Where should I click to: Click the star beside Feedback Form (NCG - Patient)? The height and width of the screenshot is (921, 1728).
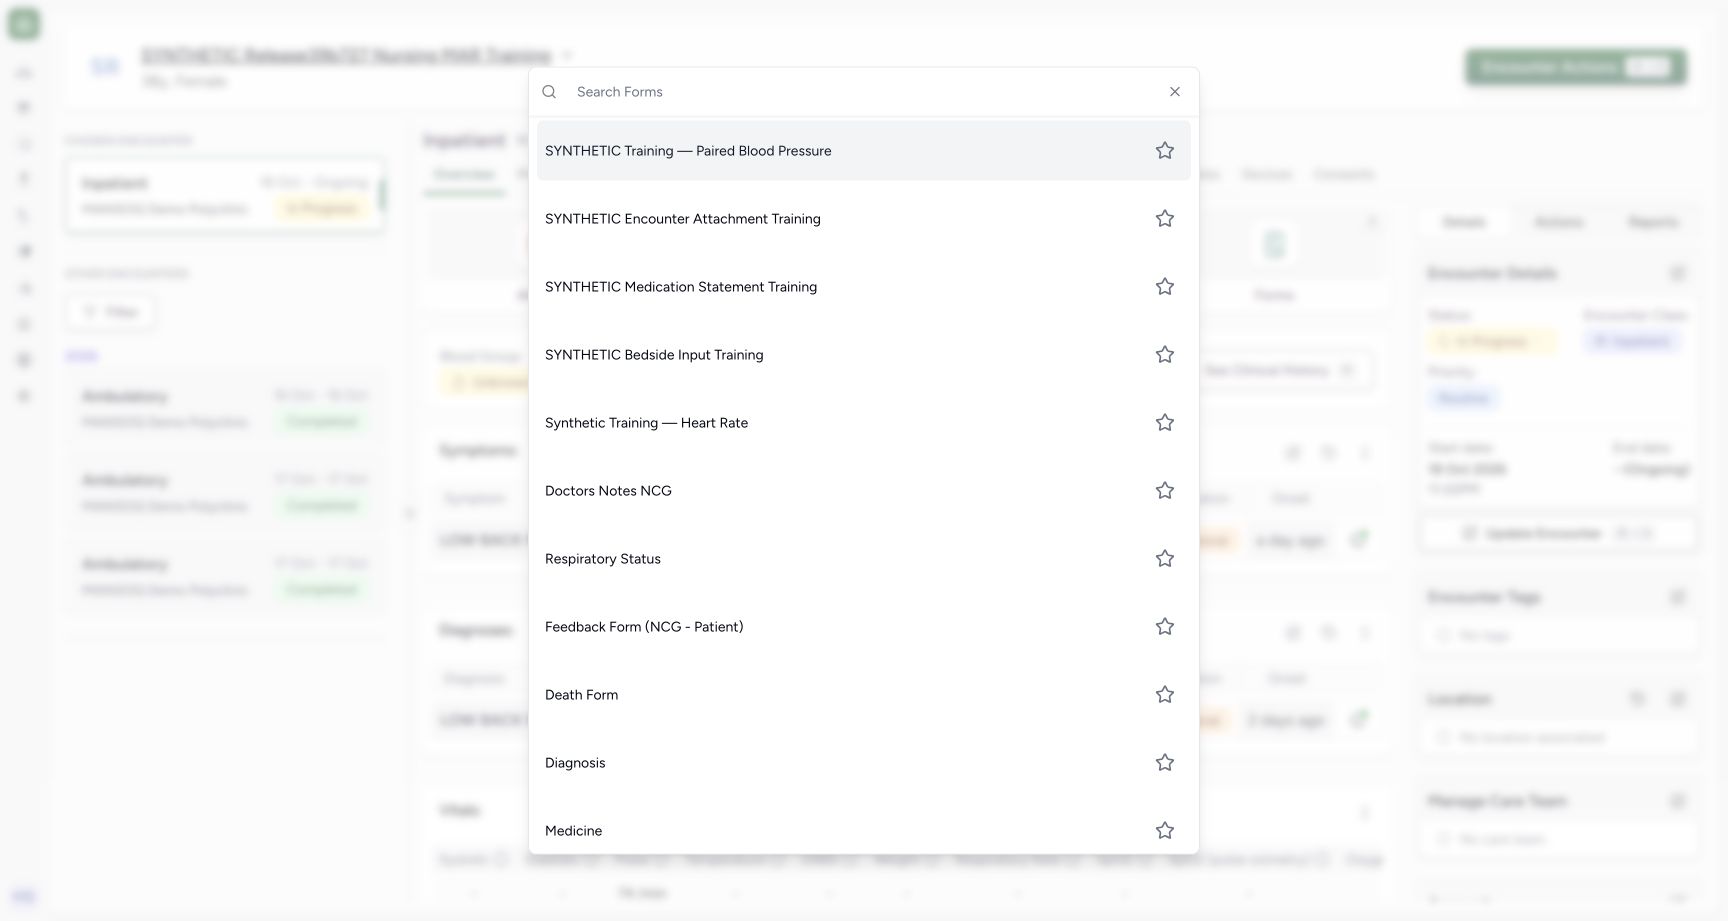[x=1165, y=627]
